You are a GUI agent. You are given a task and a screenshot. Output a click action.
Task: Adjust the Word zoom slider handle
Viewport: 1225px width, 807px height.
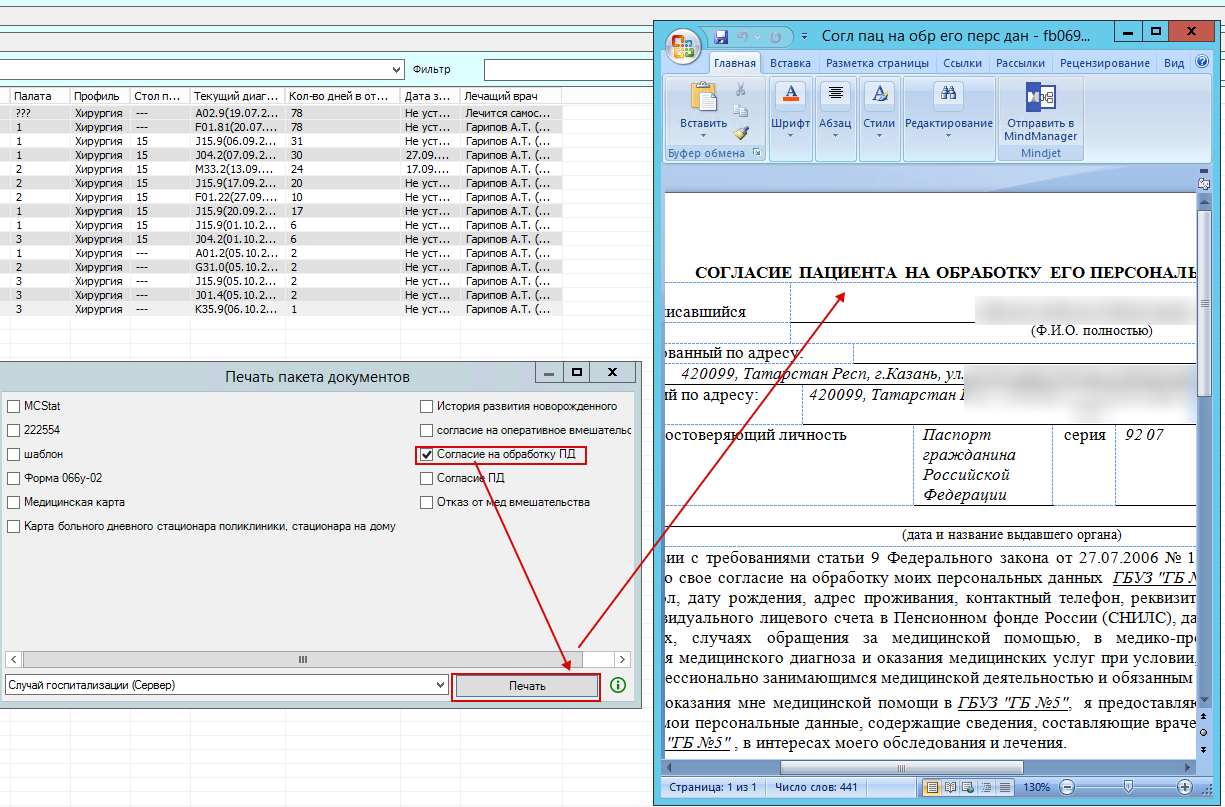point(1128,787)
